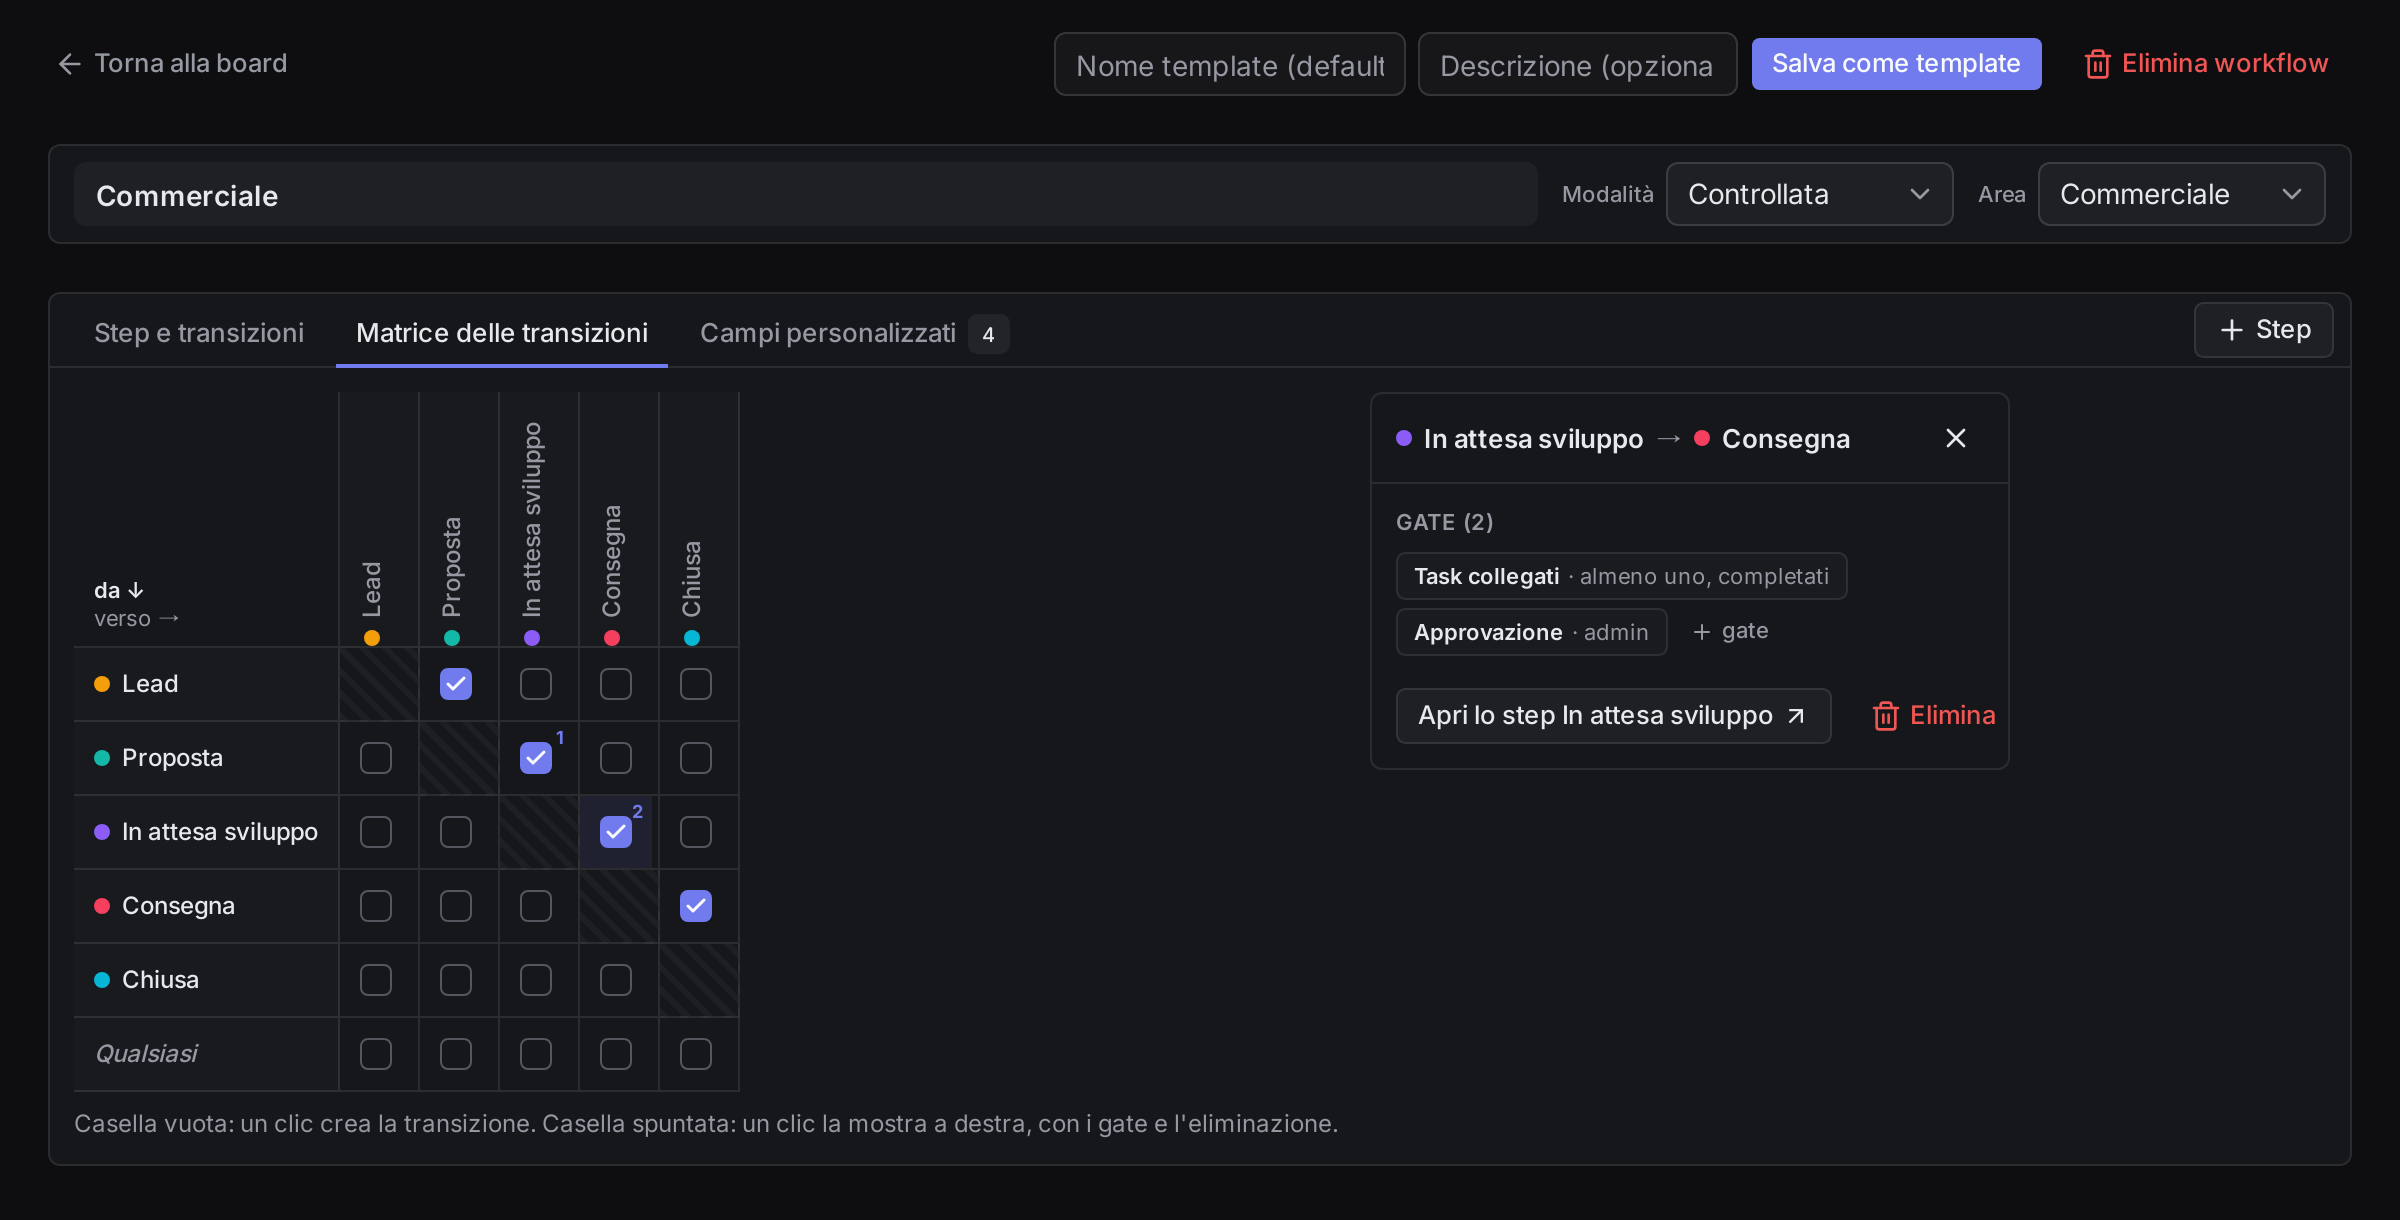The height and width of the screenshot is (1220, 2400).
Task: Open the Modalità Controllata dropdown
Action: pyautogui.click(x=1809, y=194)
